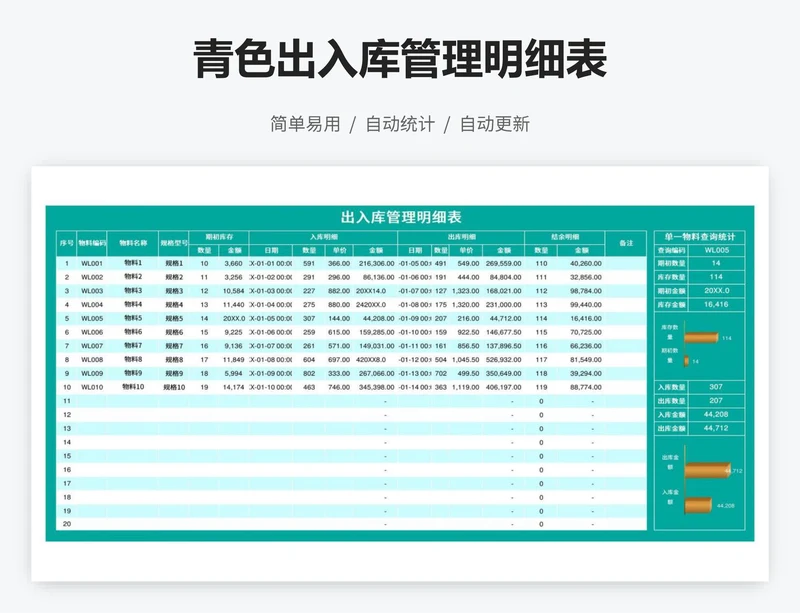Select cell WL009 in material code column

click(92, 374)
